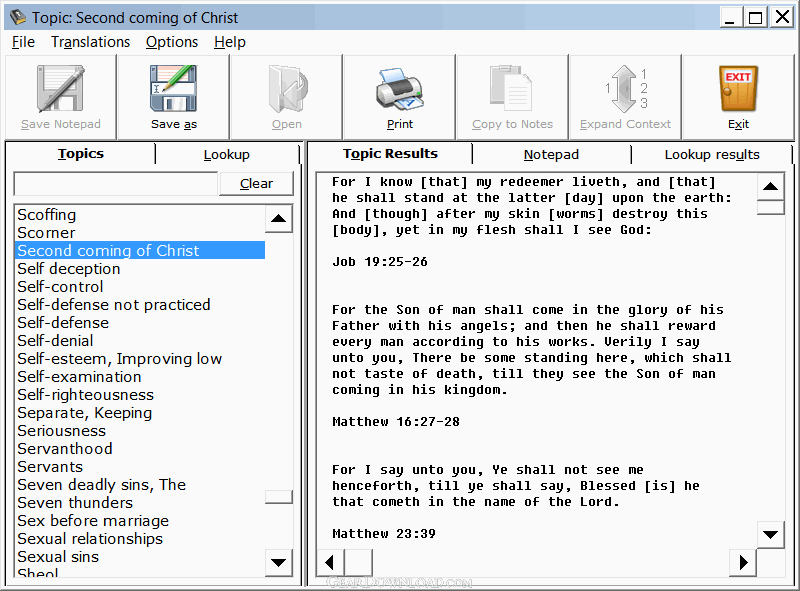The height and width of the screenshot is (591, 800).
Task: Click results pane scroll up arrow
Action: pyautogui.click(x=770, y=186)
